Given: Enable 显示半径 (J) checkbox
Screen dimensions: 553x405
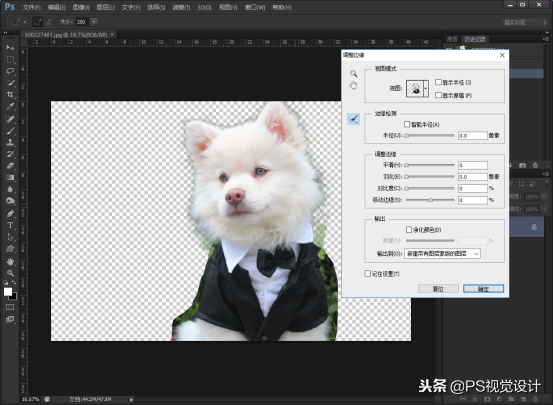Looking at the screenshot, I should pos(438,82).
